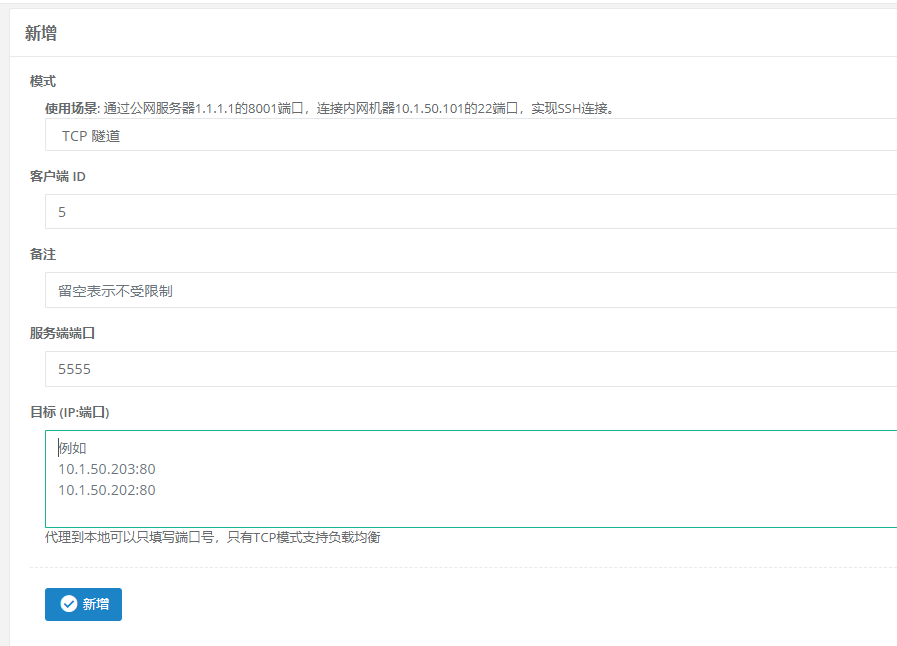Screen dimensions: 897x646
Task: Click the 新增 page heading
Action: (41, 33)
